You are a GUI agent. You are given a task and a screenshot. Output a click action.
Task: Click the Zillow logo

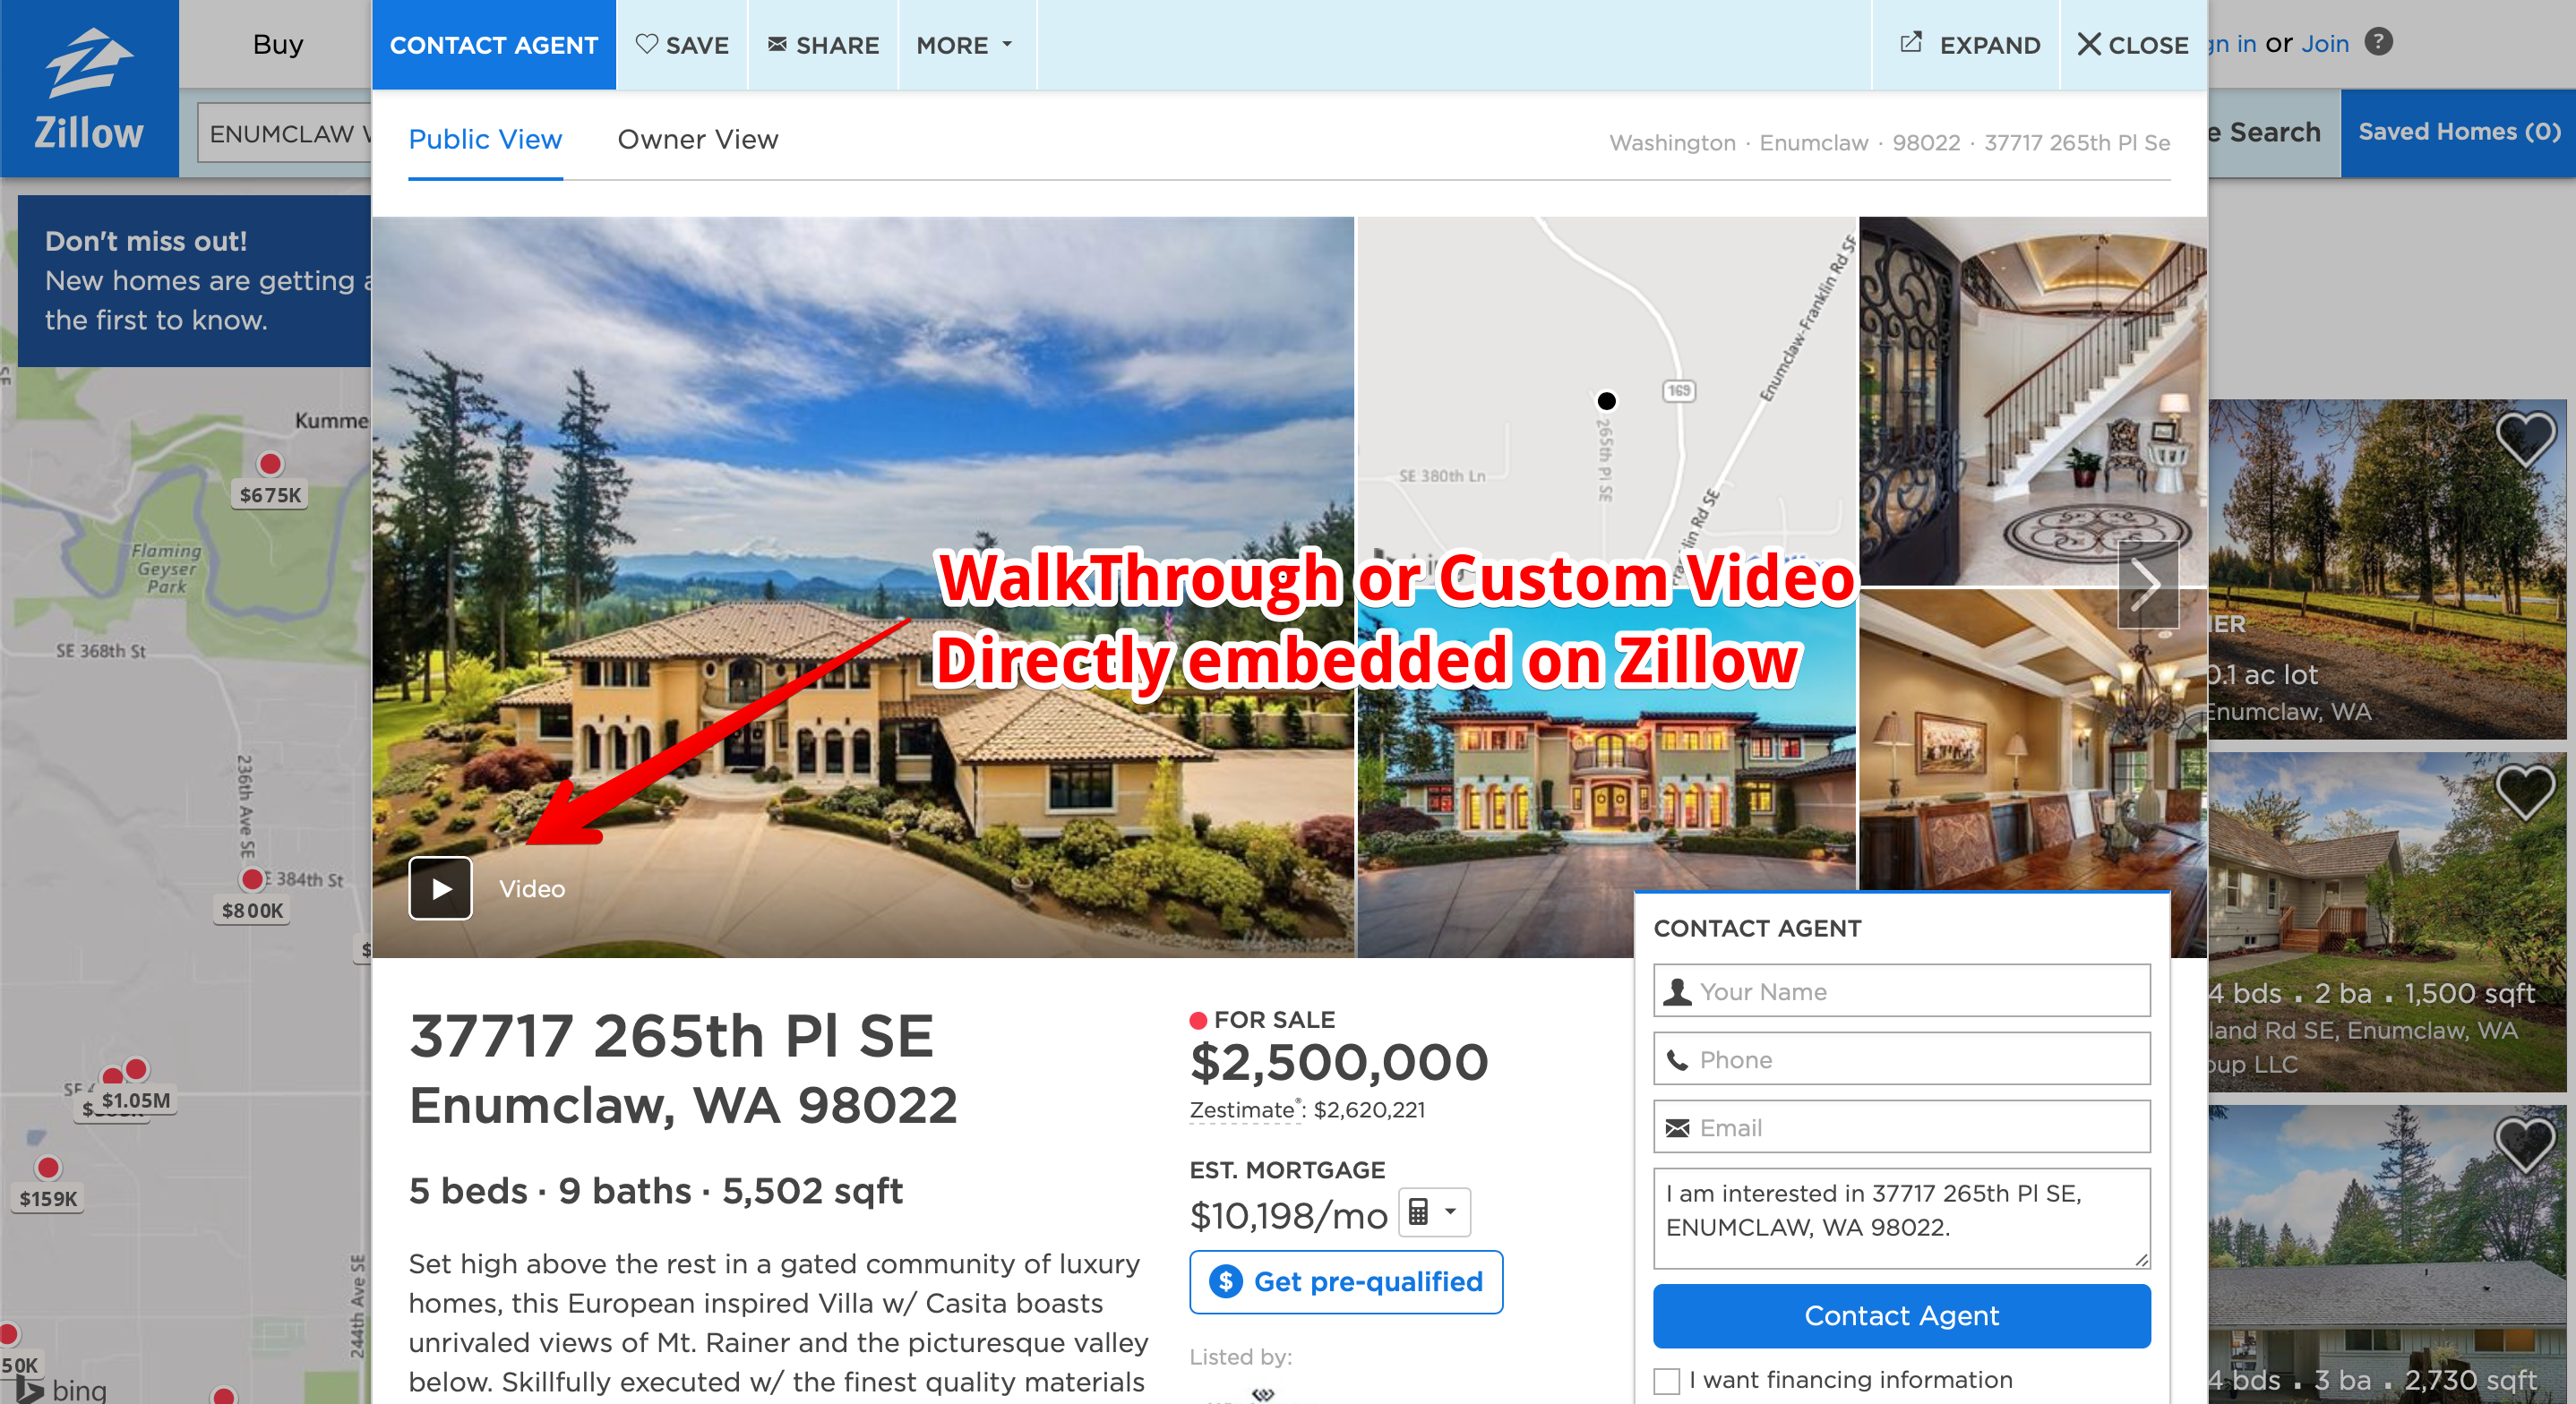click(89, 89)
